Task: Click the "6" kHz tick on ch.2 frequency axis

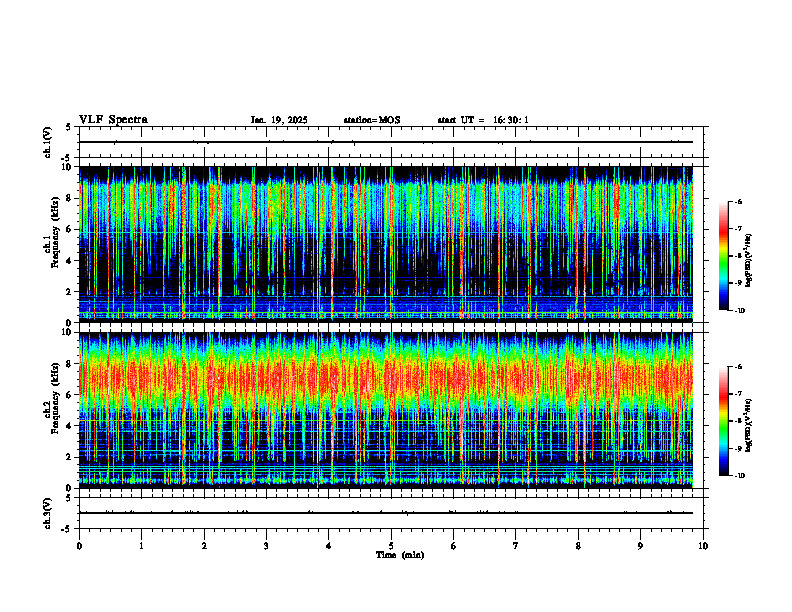Action: 70,394
